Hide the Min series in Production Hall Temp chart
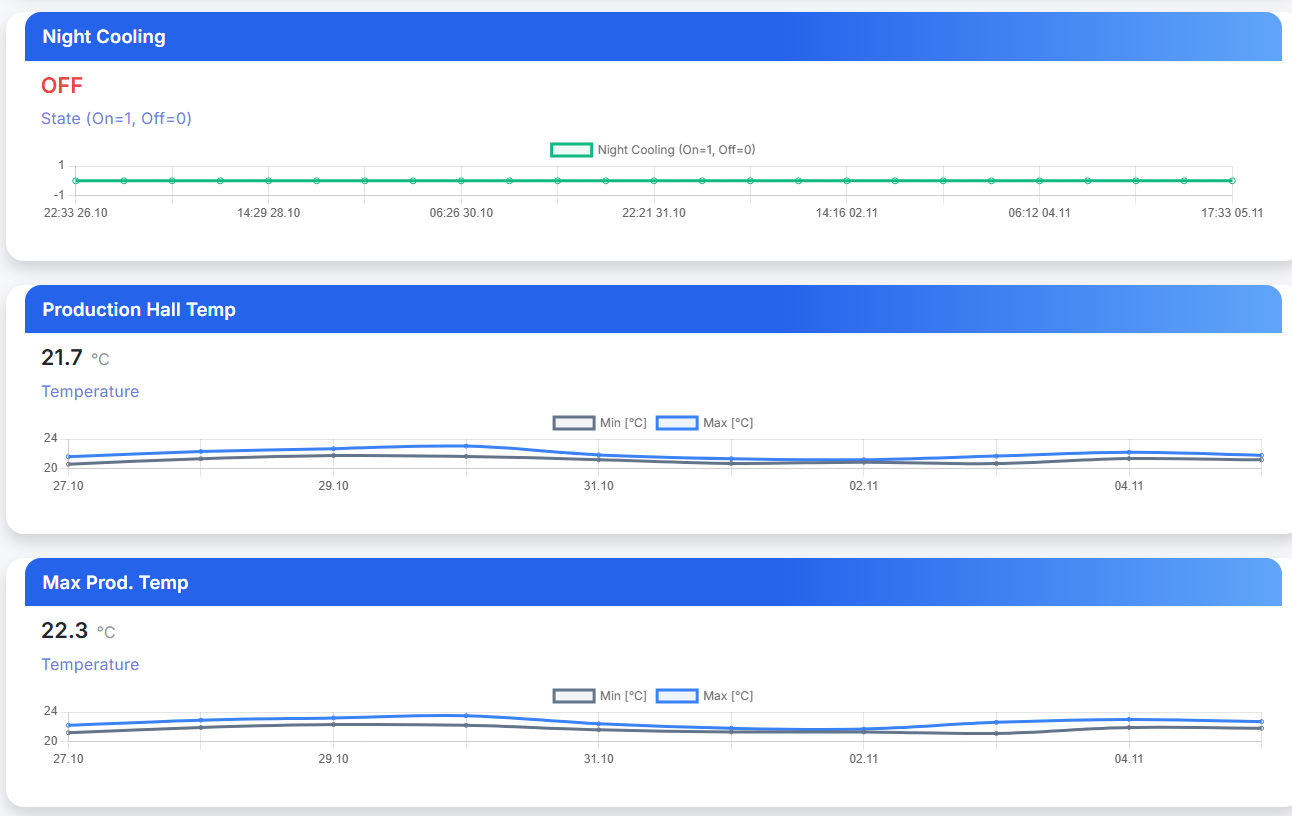1292x816 pixels. pos(575,423)
